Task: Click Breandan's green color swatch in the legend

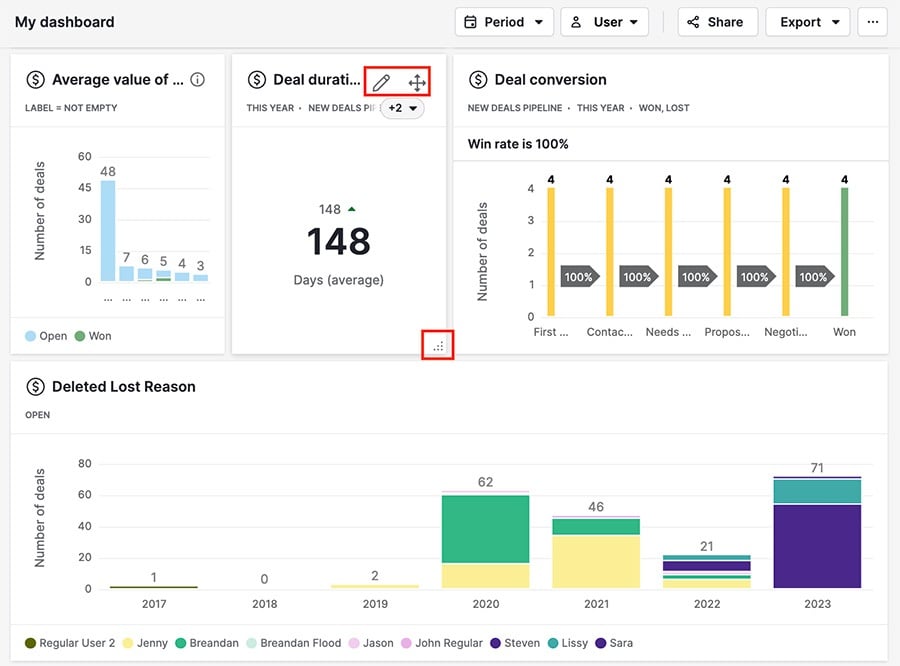Action: click(178, 643)
